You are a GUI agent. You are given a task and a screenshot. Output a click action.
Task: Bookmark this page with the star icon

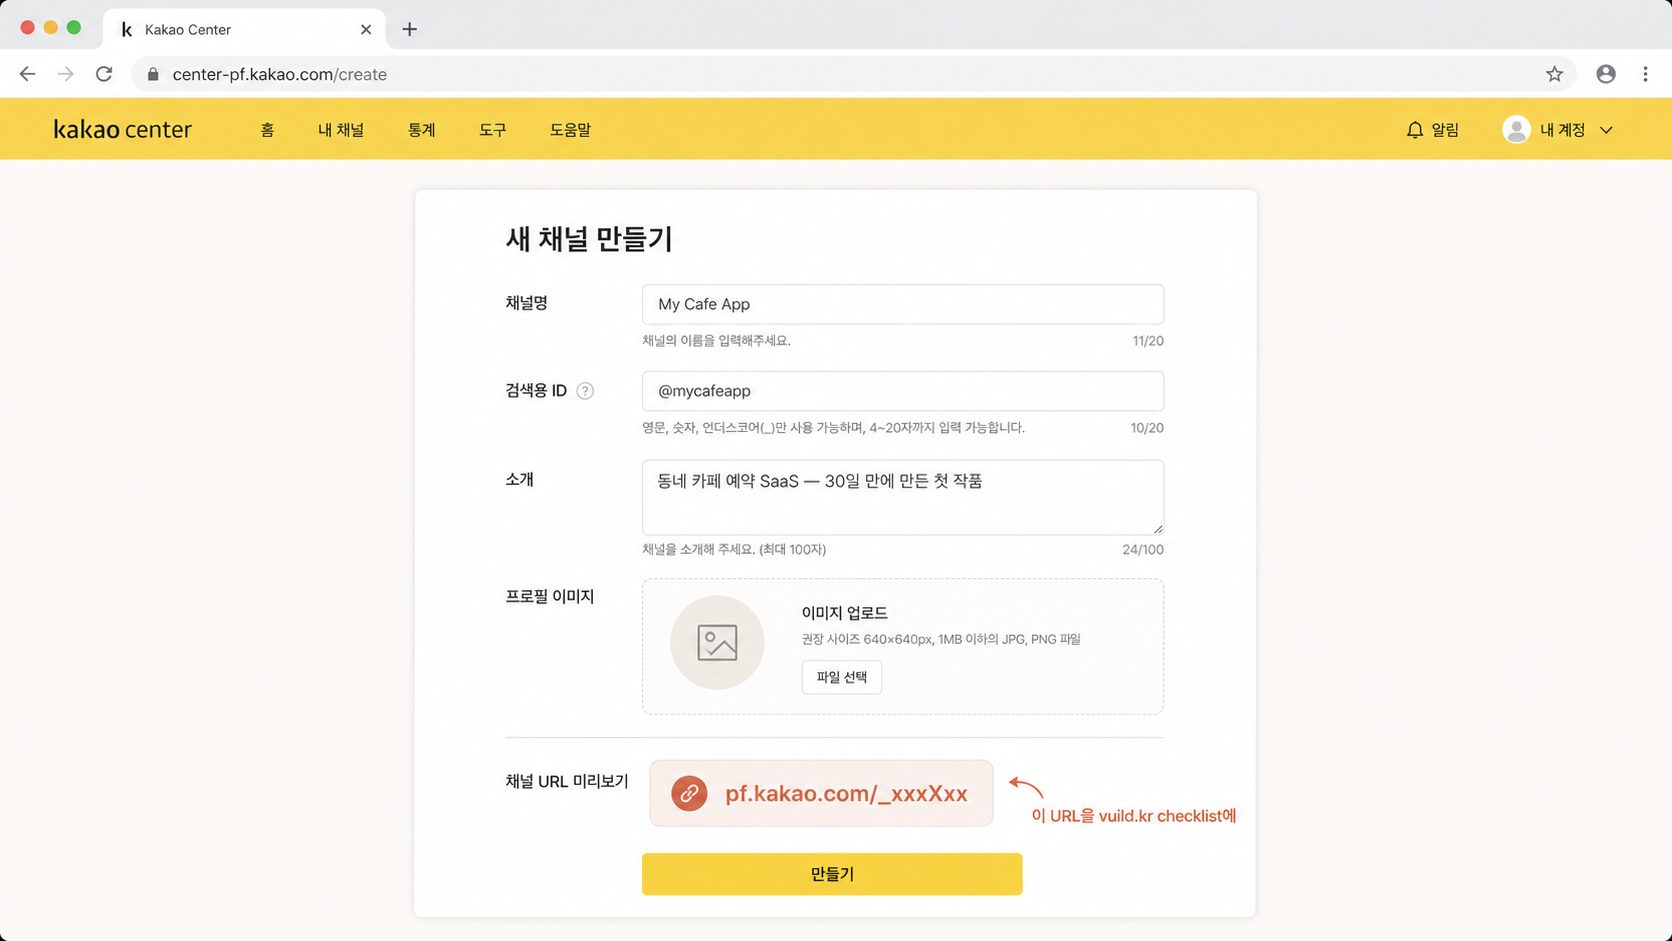(x=1554, y=74)
